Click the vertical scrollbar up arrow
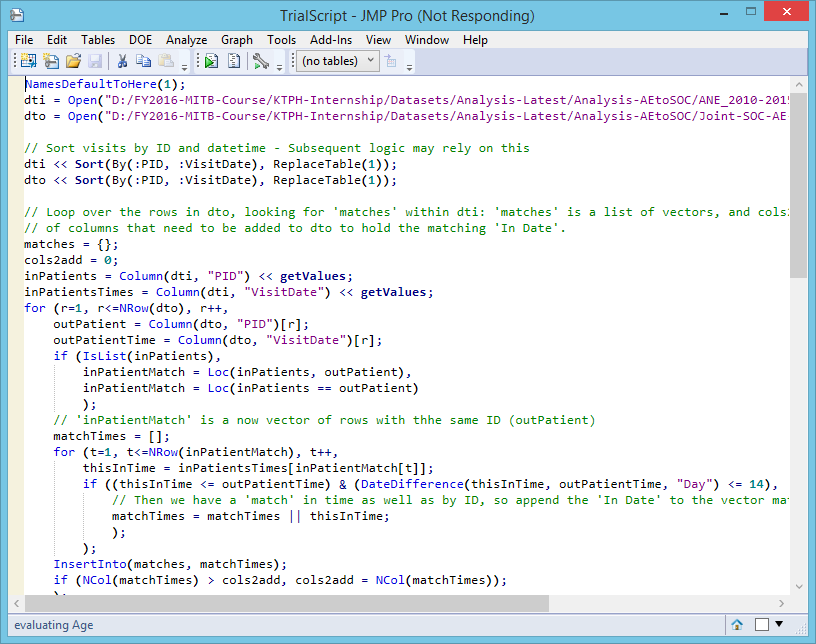816x644 pixels. tap(799, 84)
